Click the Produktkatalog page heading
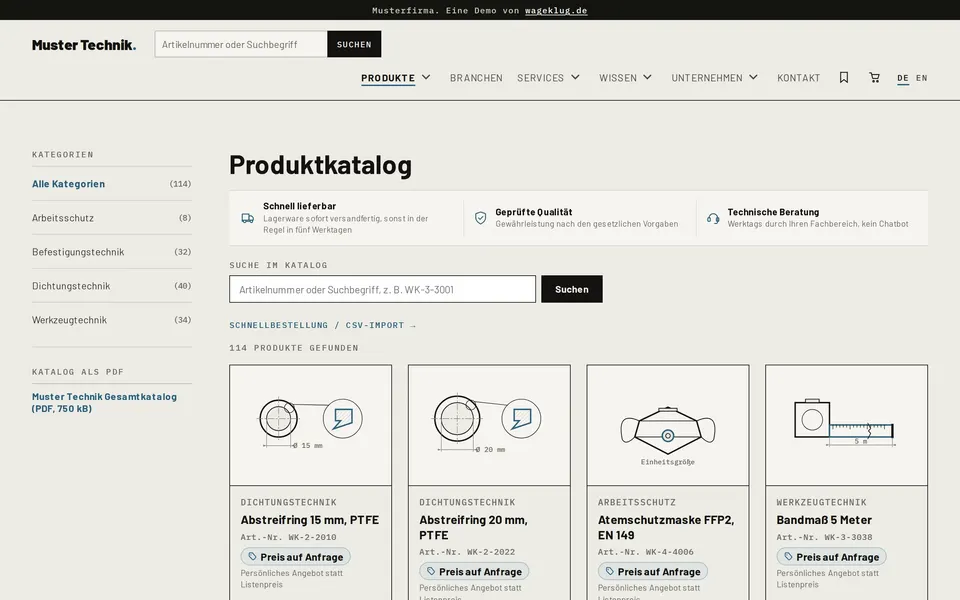The image size is (960, 600). click(321, 165)
